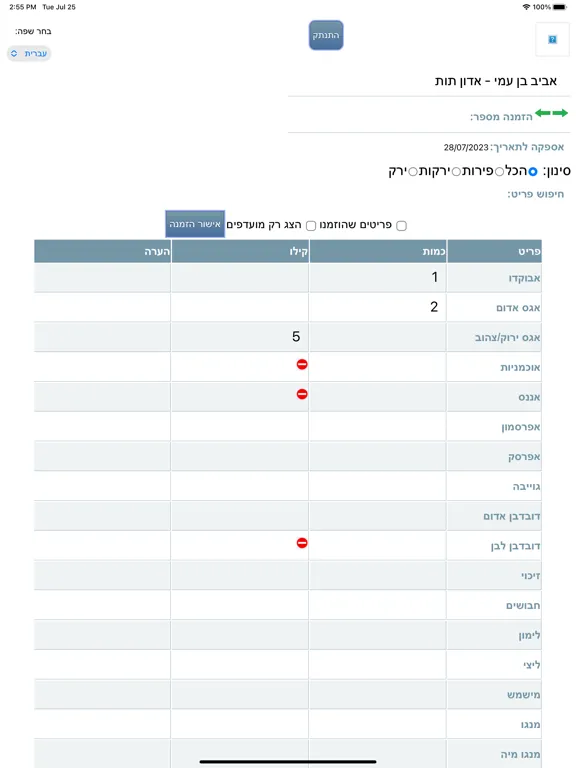This screenshot has width=576, height=768.
Task: Click the דובדבן אדום item name
Action: click(x=512, y=517)
